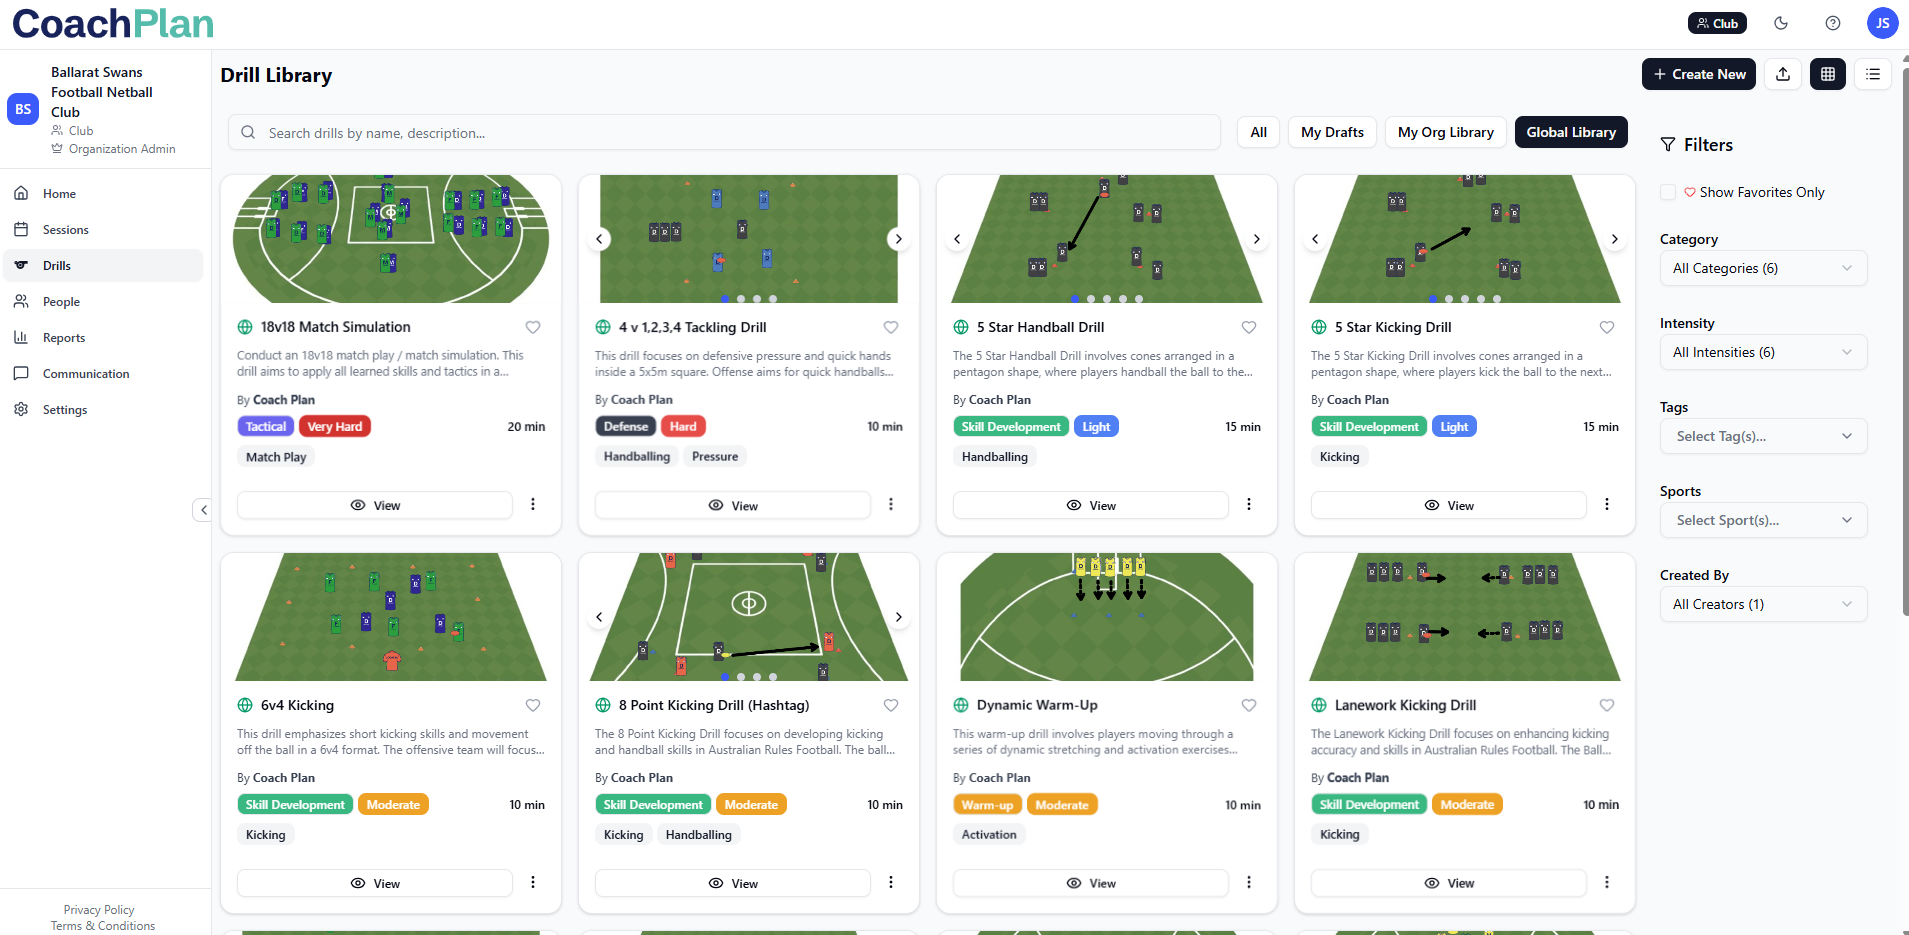Click the upload drills icon button
Viewport: 1909px width, 935px height.
(x=1783, y=74)
